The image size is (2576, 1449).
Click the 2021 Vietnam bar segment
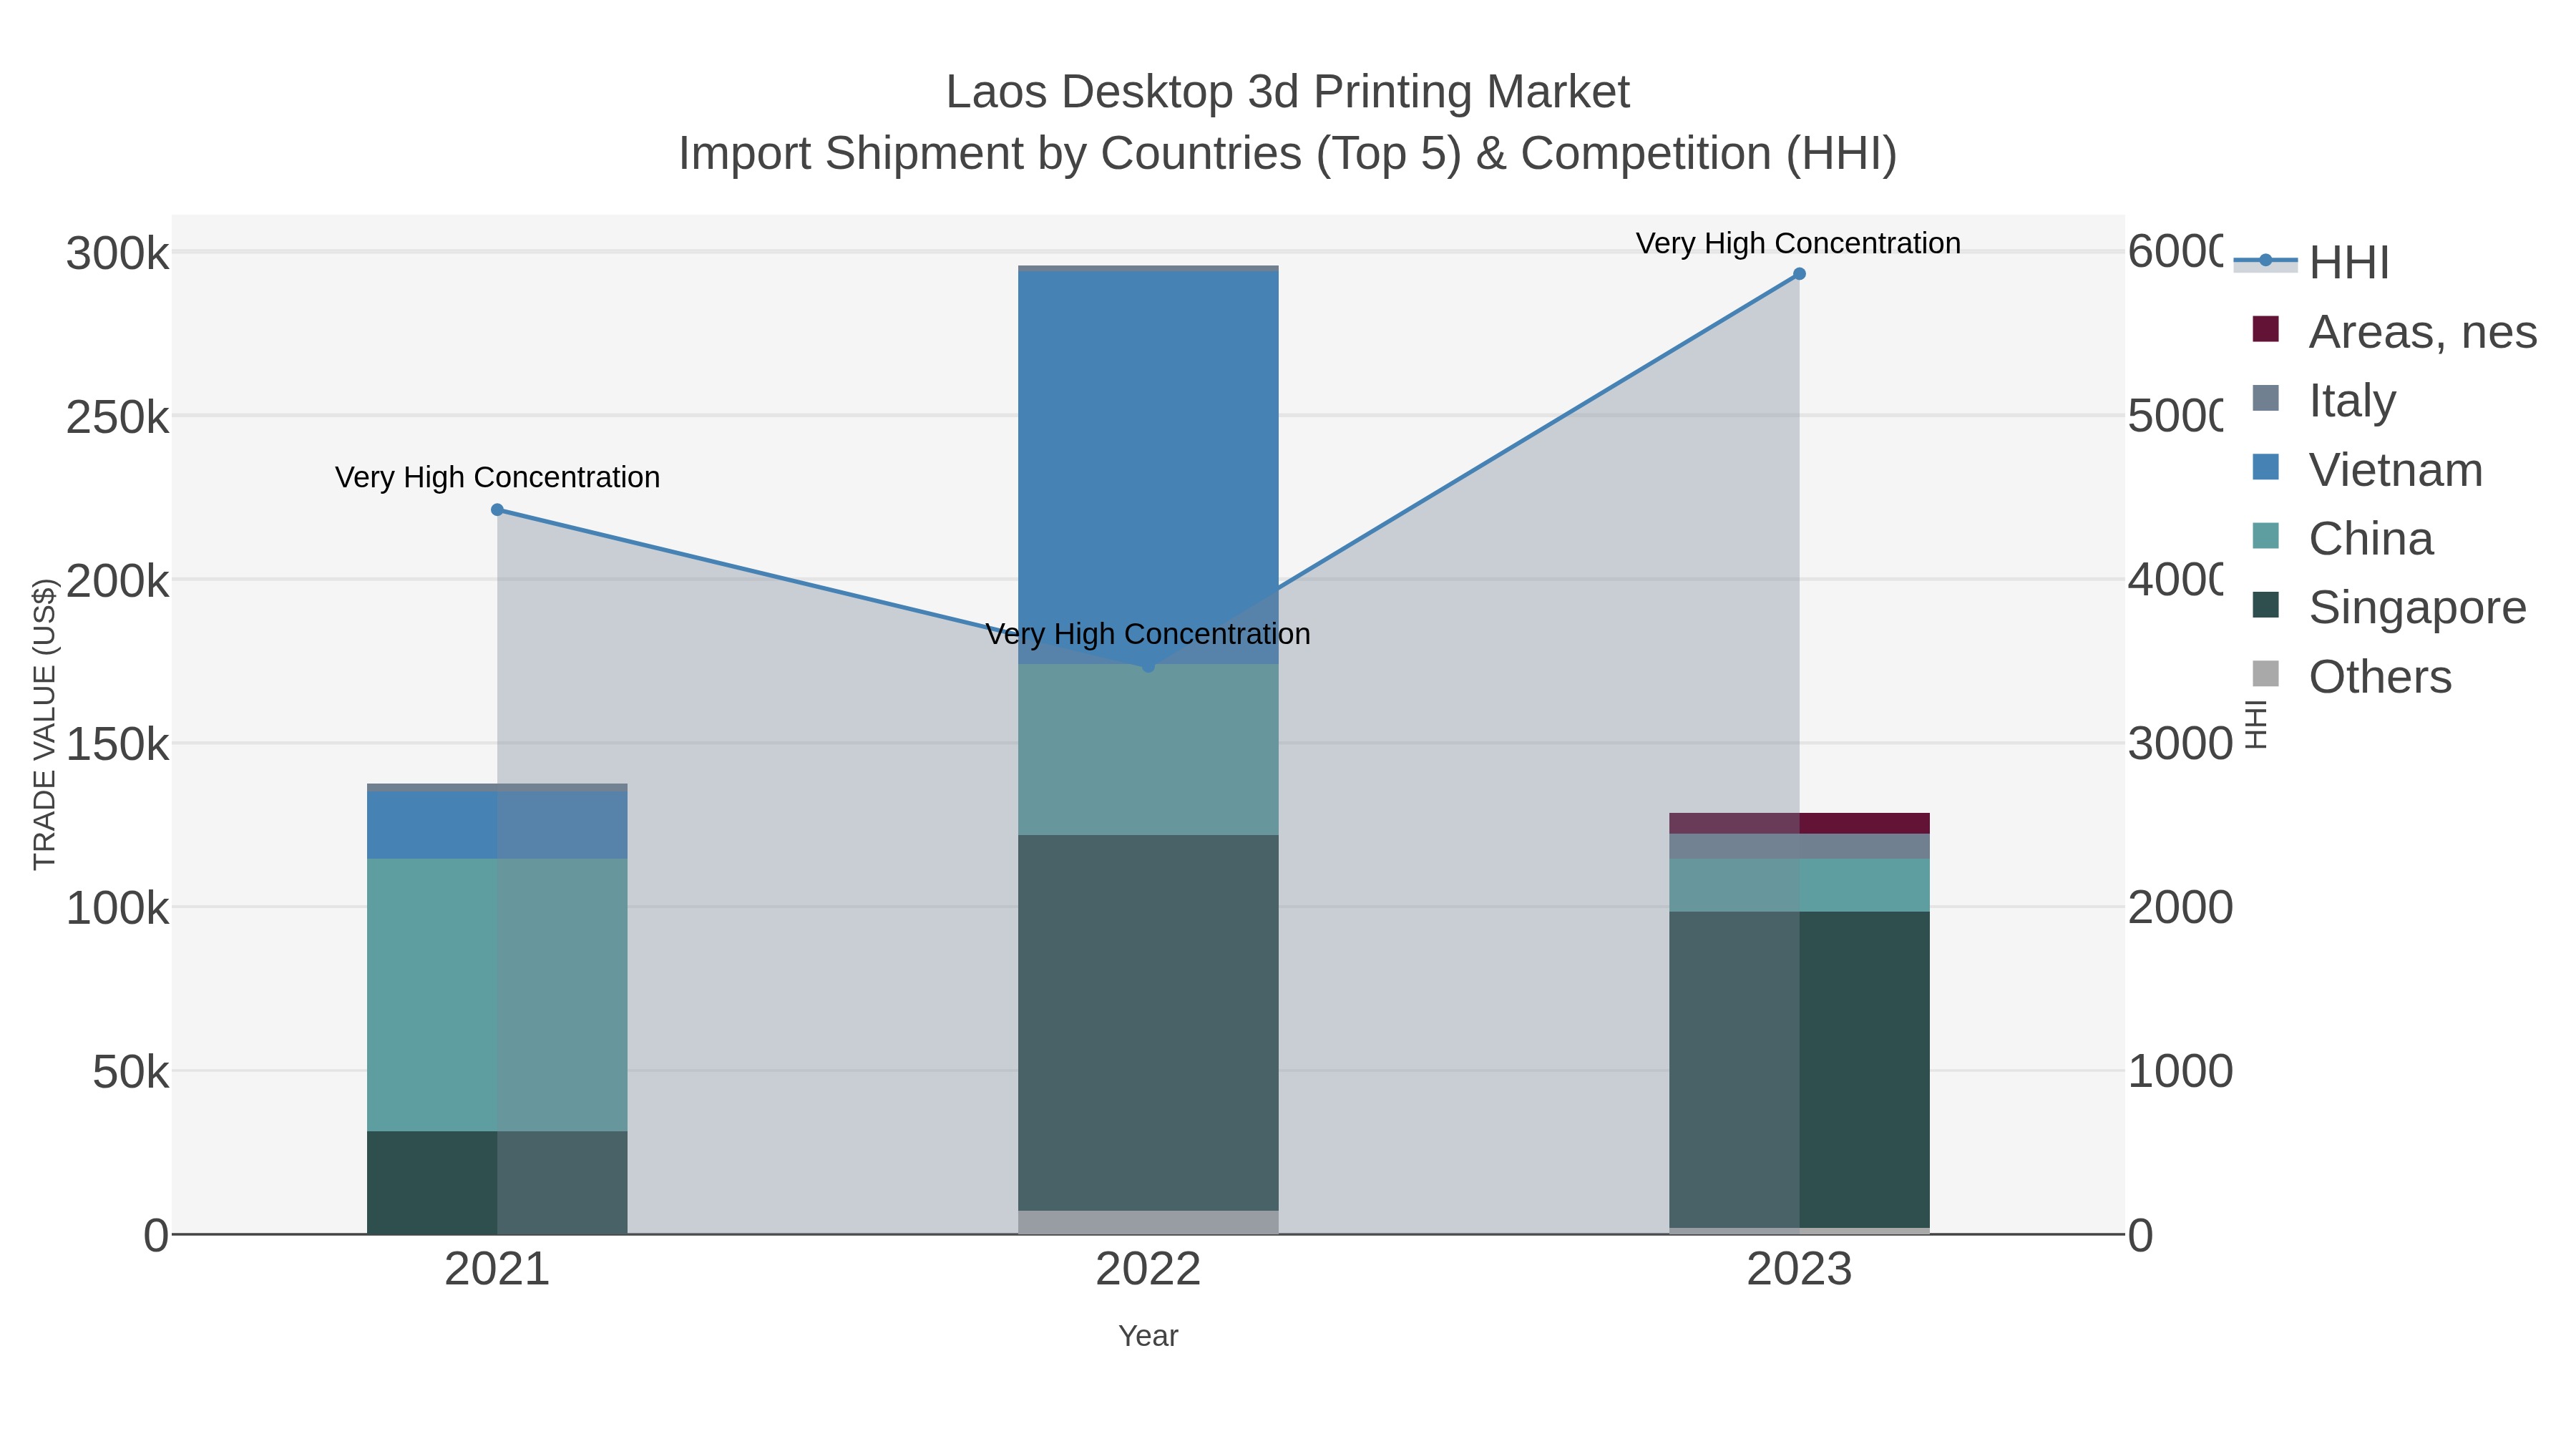(497, 825)
